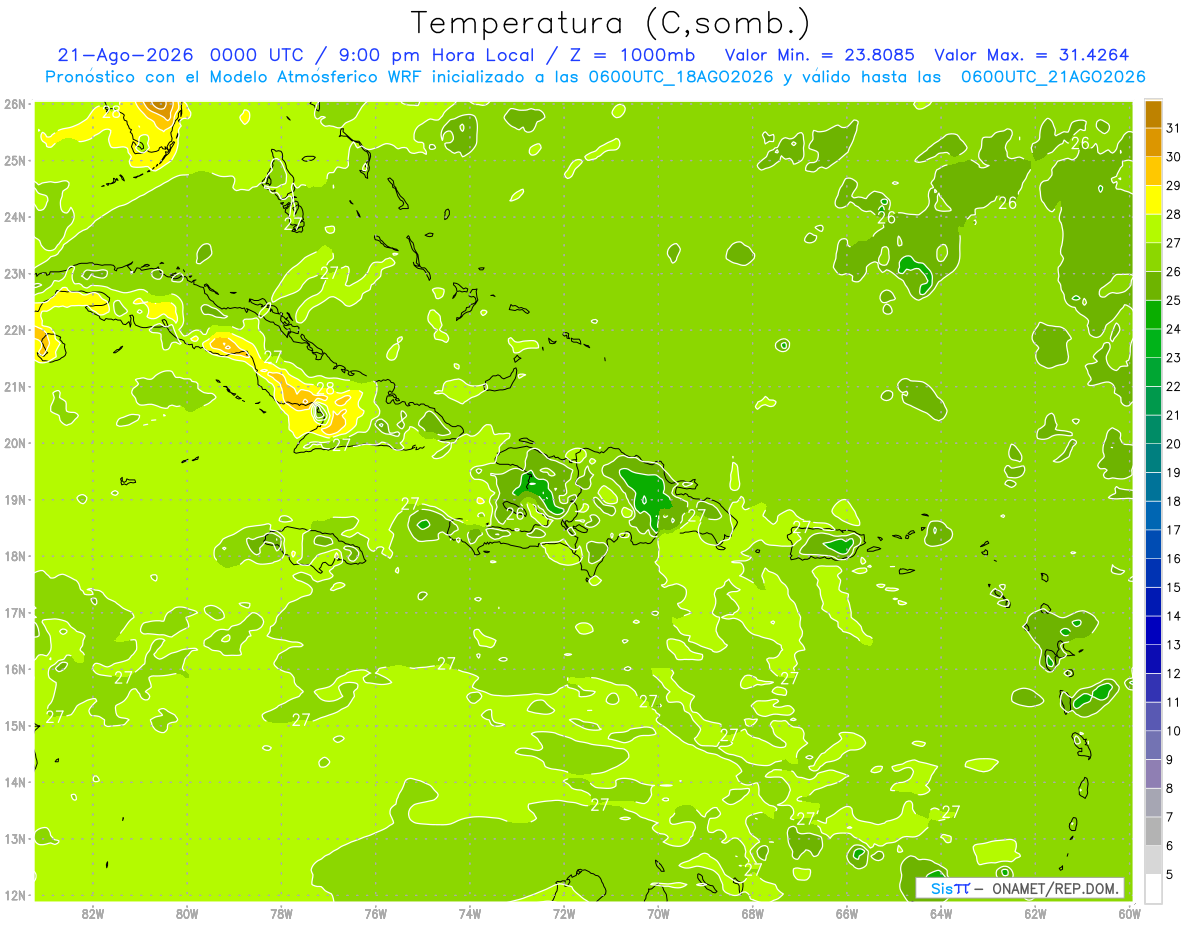Click the dark orange swatch above 31

click(1153, 113)
